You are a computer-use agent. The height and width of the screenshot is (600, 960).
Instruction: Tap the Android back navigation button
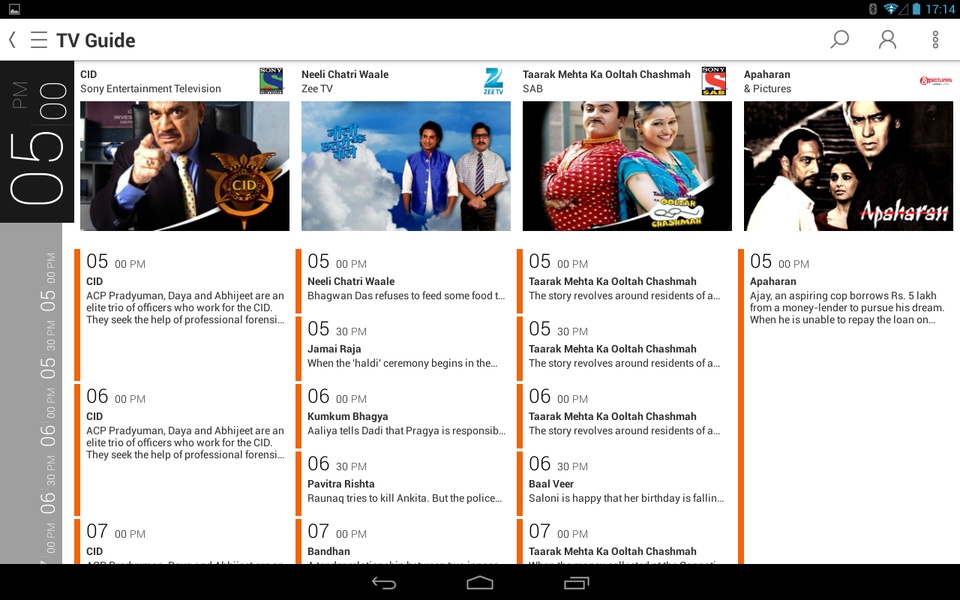[x=384, y=583]
